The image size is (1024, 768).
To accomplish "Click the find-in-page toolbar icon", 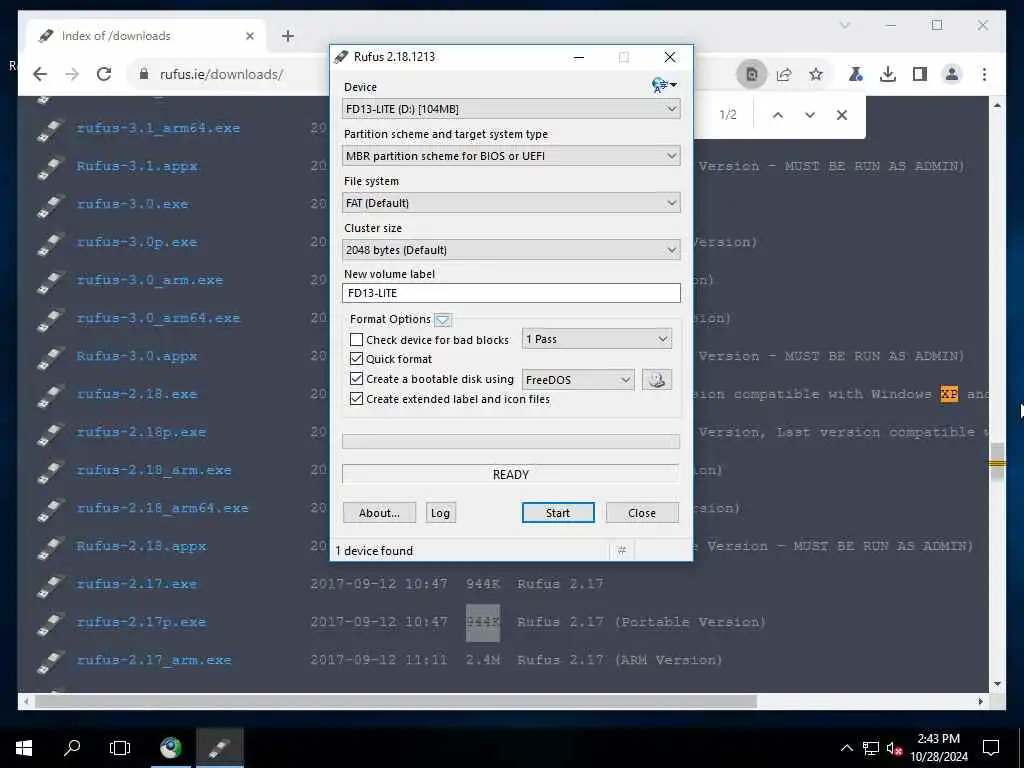I will (x=752, y=74).
